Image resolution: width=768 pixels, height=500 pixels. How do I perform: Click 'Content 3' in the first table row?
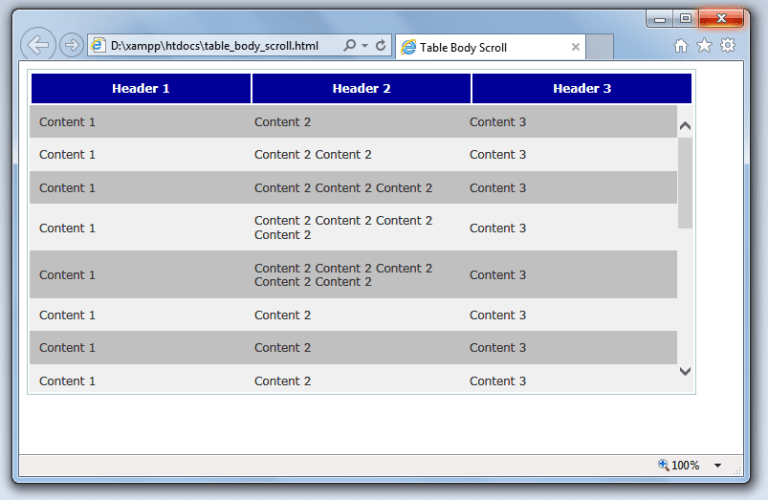coord(498,122)
